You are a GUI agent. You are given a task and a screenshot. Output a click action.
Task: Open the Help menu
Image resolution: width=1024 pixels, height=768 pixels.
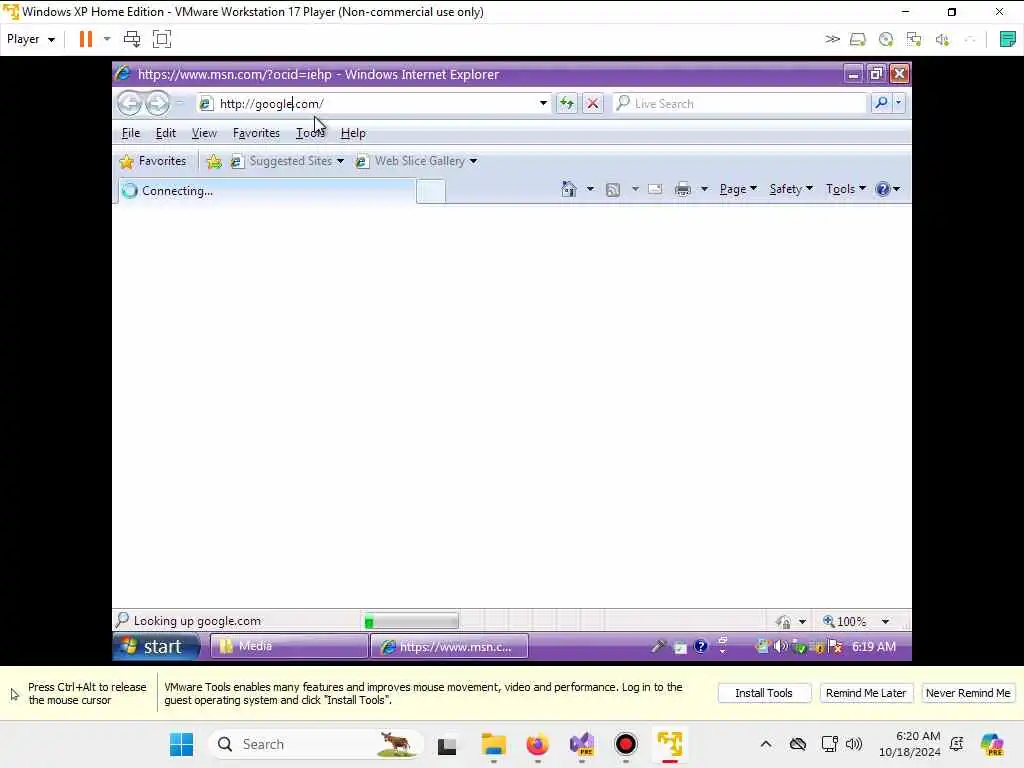pyautogui.click(x=353, y=133)
